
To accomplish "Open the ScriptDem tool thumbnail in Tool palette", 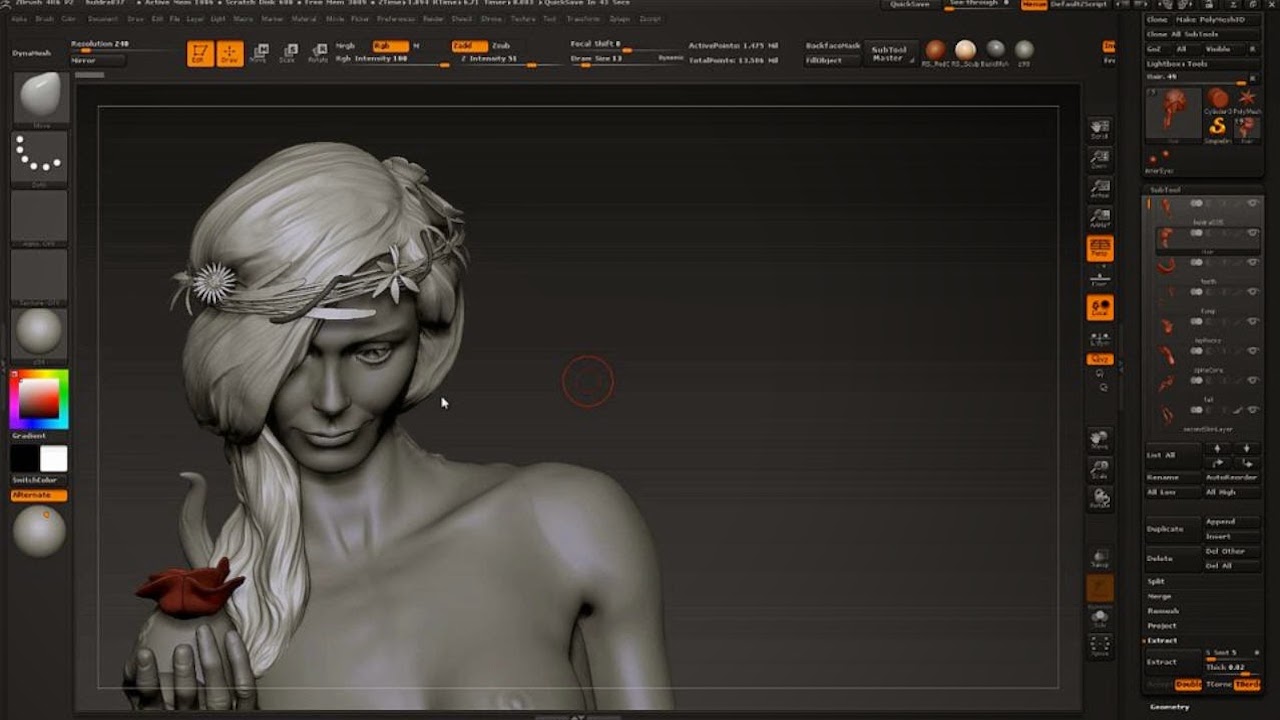I will (x=1218, y=125).
